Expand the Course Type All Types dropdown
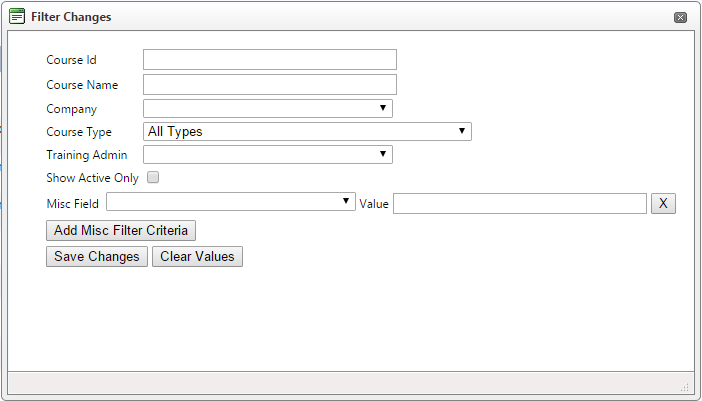Screen dimensions: 702x401 [x=307, y=132]
